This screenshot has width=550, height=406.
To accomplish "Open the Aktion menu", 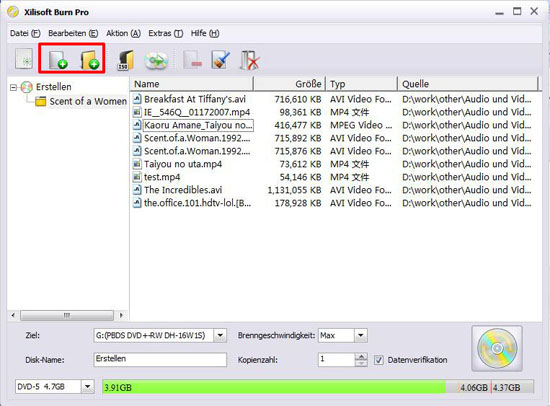I will tap(123, 33).
